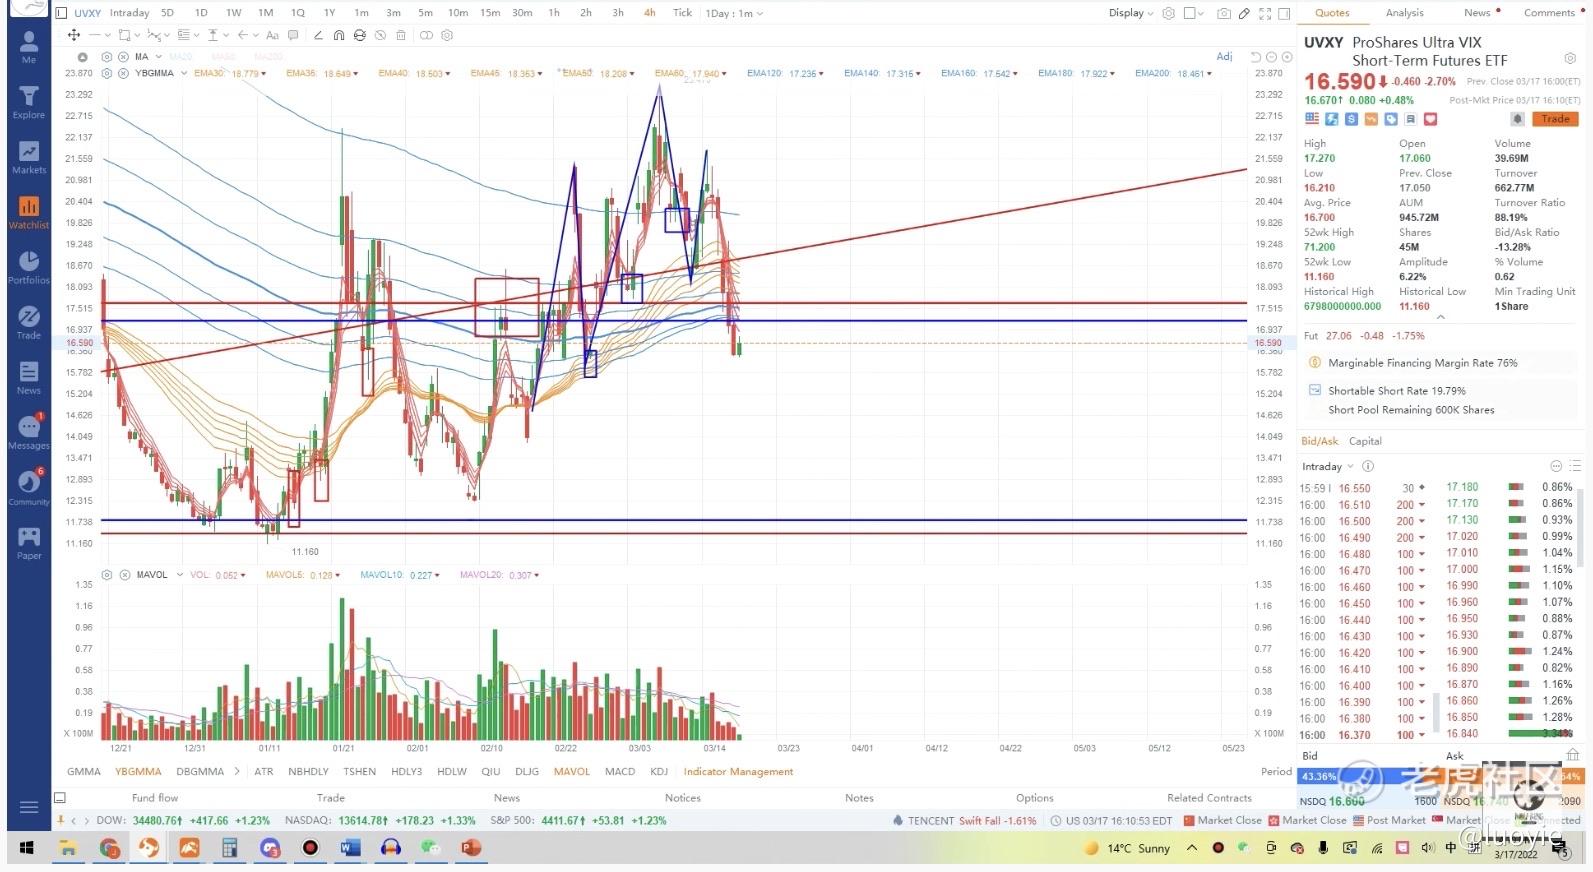Switch to the Comments tab

click(x=1549, y=13)
